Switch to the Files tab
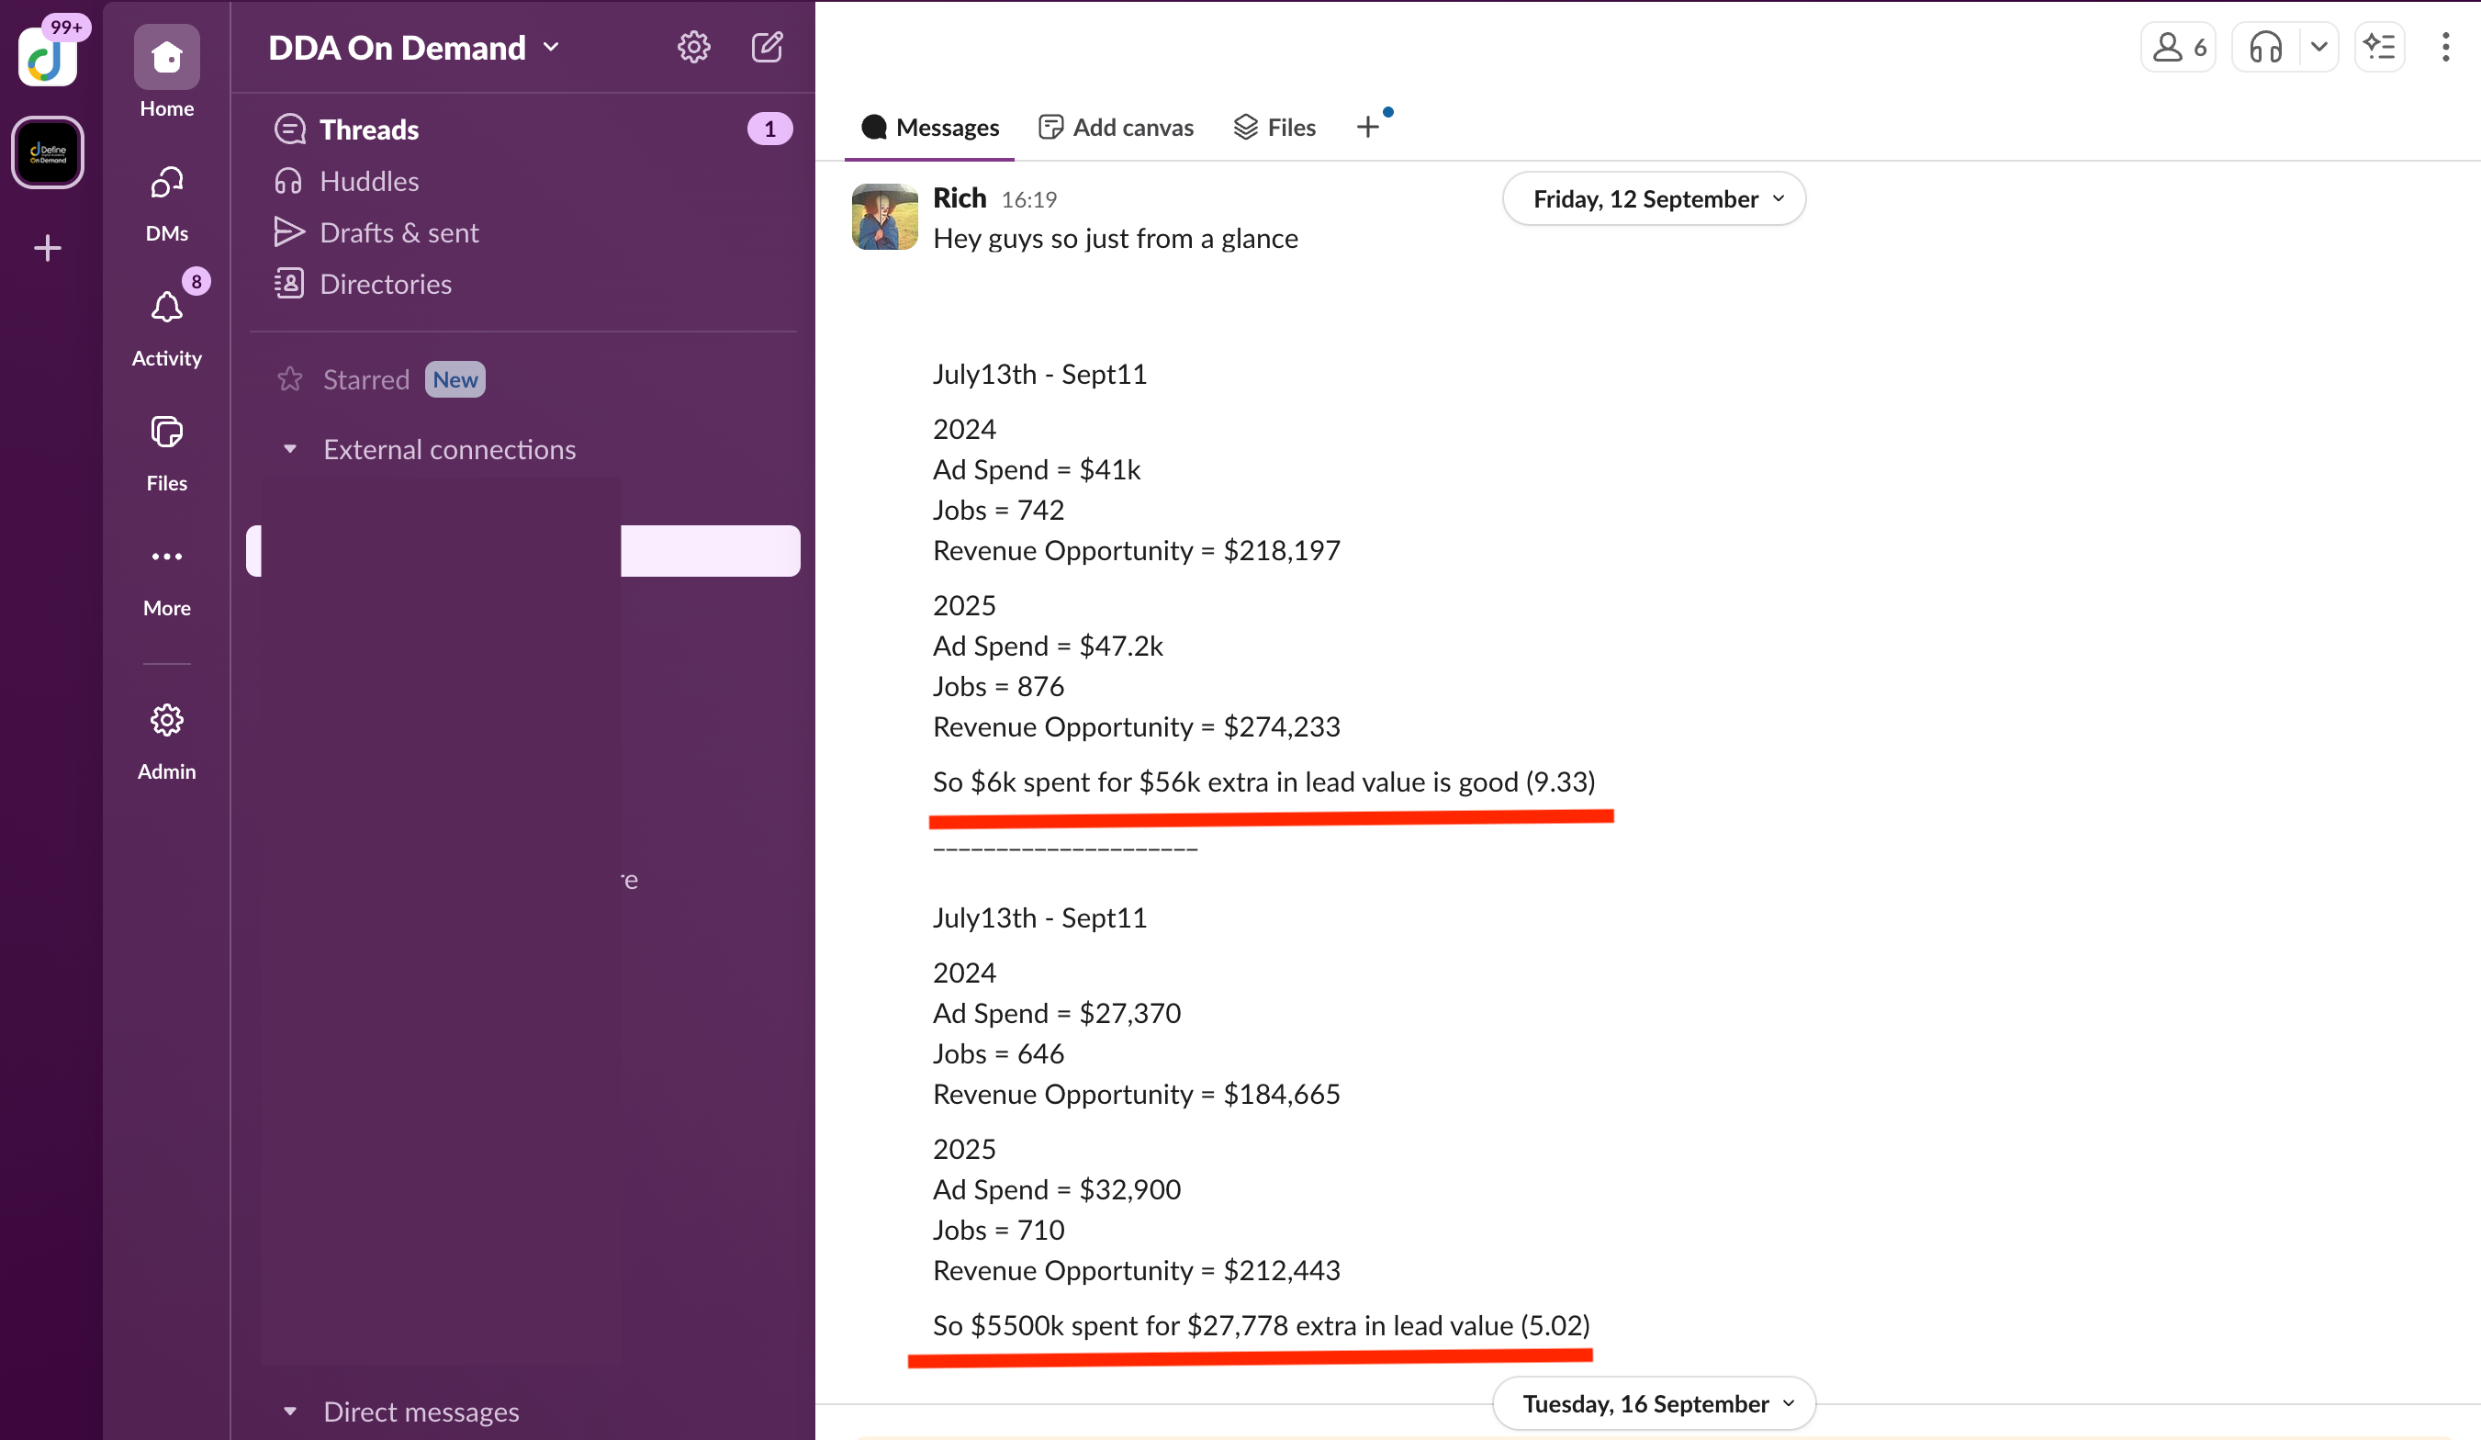 pyautogui.click(x=1275, y=127)
